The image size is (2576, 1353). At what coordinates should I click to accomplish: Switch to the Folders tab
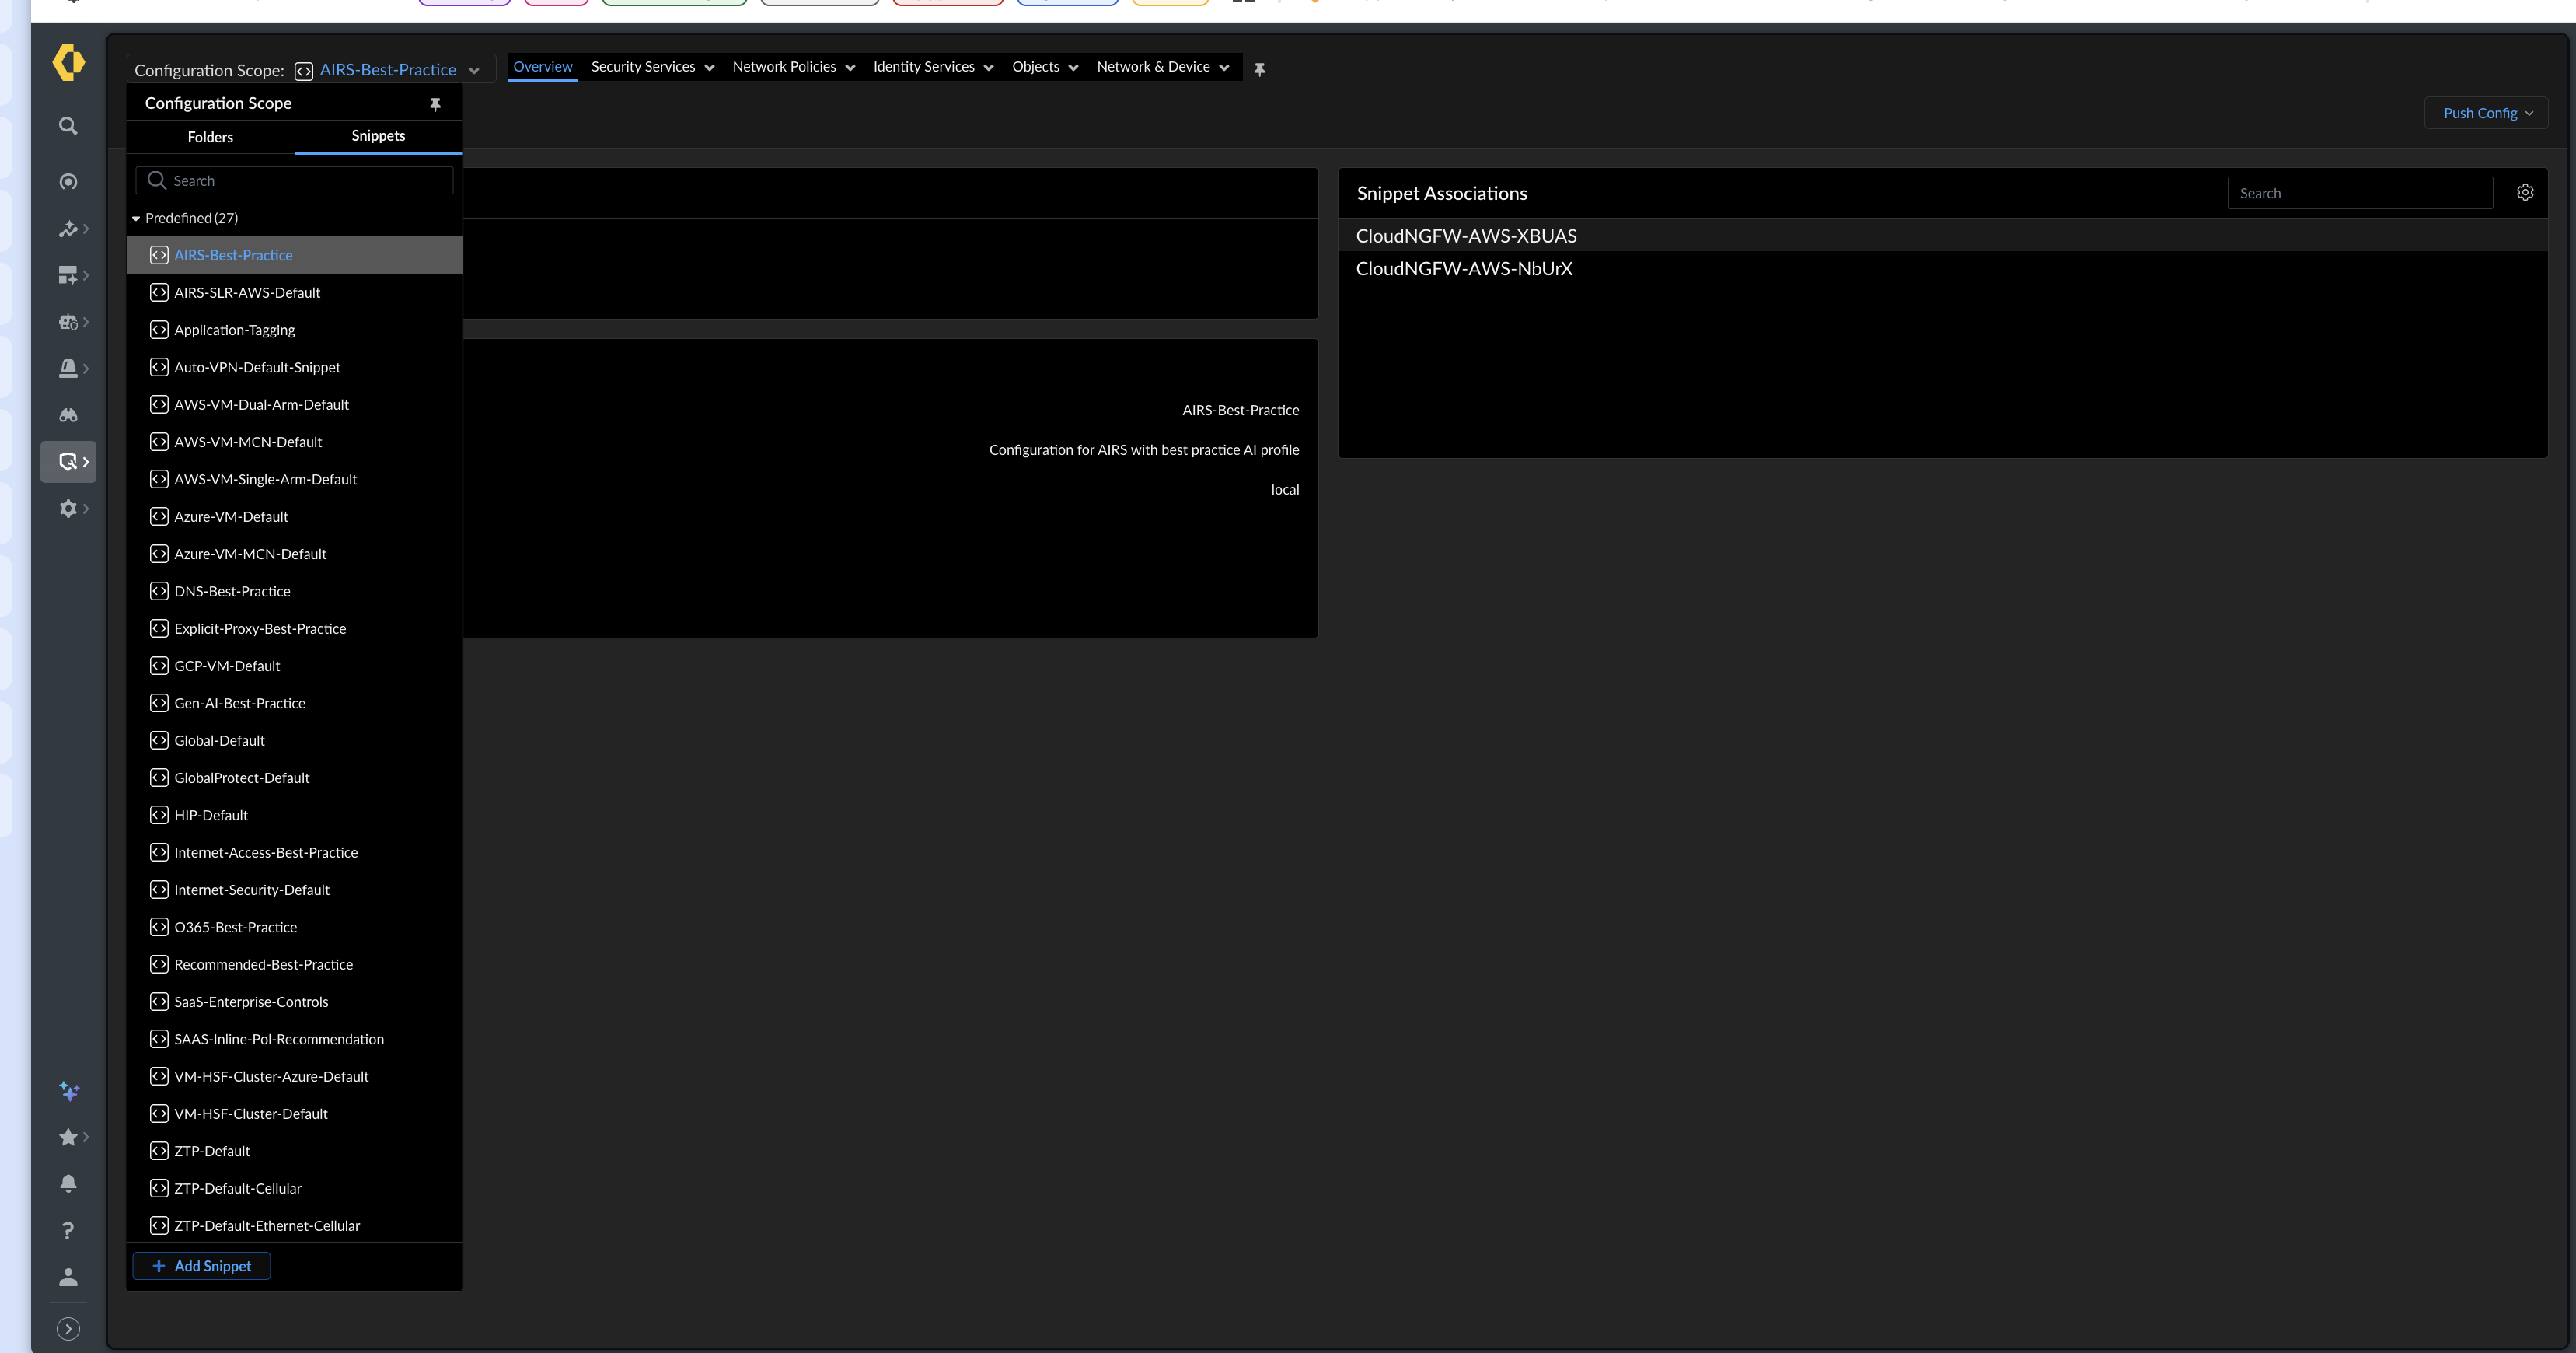[x=210, y=137]
